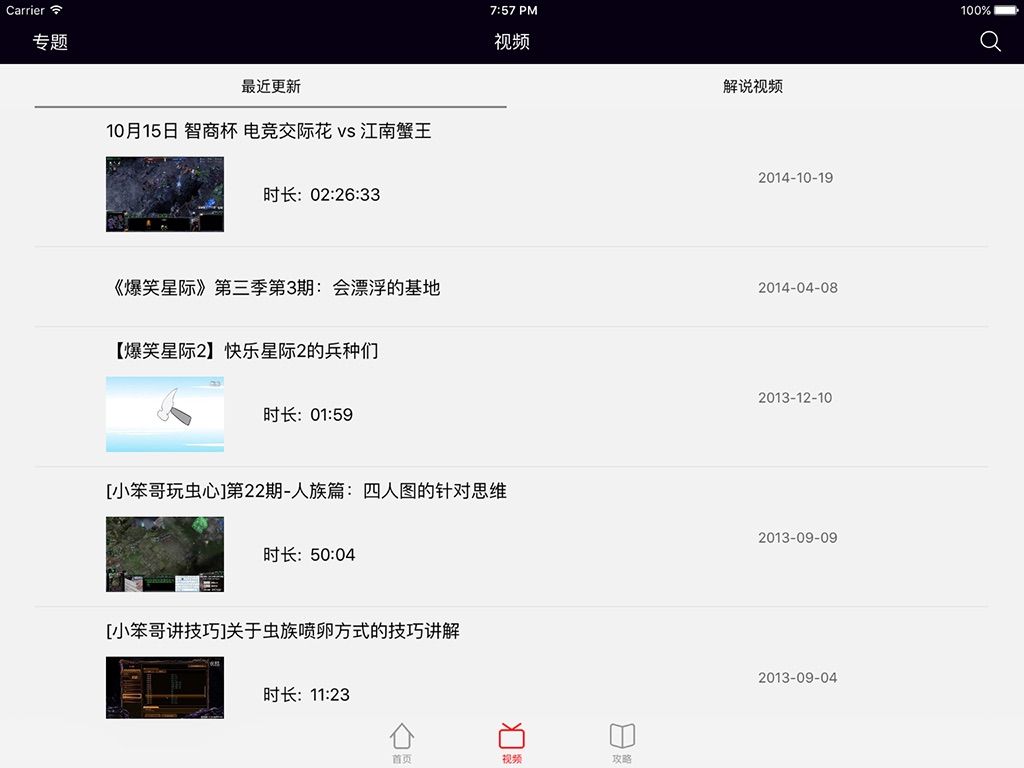Image resolution: width=1024 pixels, height=768 pixels.
Task: Select duration text 时长: 50:04
Action: [x=309, y=554]
